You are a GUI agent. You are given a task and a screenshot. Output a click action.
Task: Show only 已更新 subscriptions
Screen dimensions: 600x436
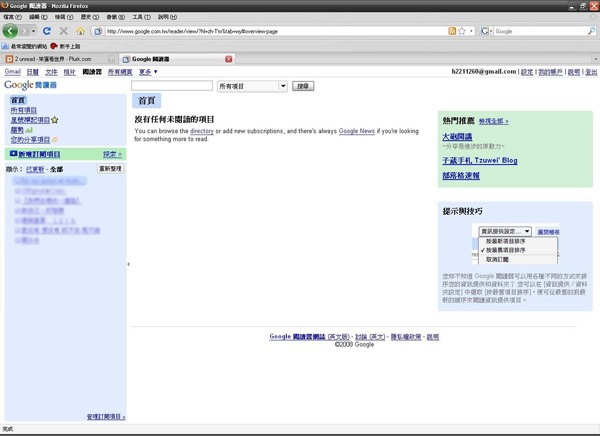click(x=35, y=169)
